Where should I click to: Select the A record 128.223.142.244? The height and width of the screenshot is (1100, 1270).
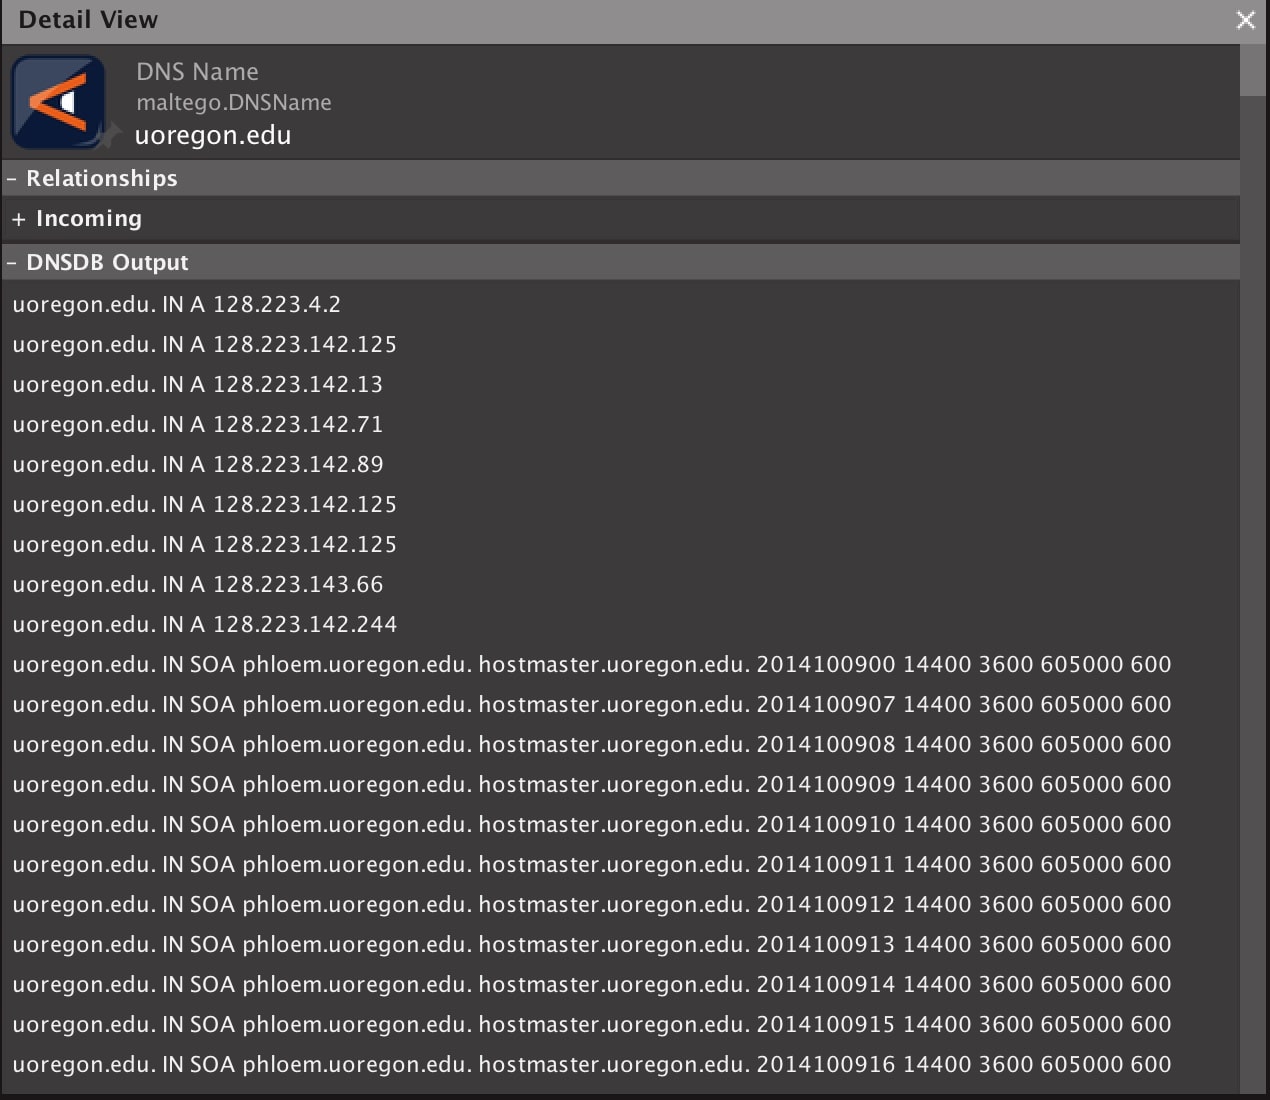click(x=205, y=624)
